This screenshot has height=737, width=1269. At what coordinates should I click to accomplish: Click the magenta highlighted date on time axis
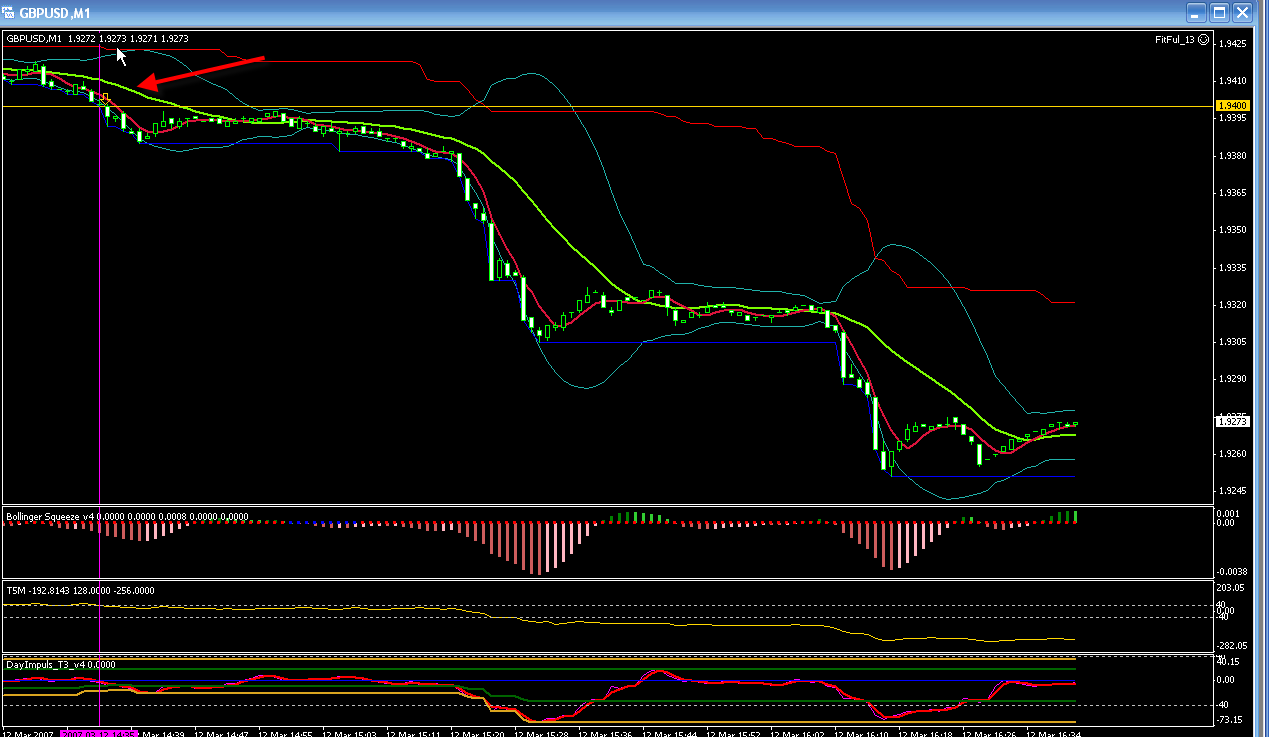[98, 732]
